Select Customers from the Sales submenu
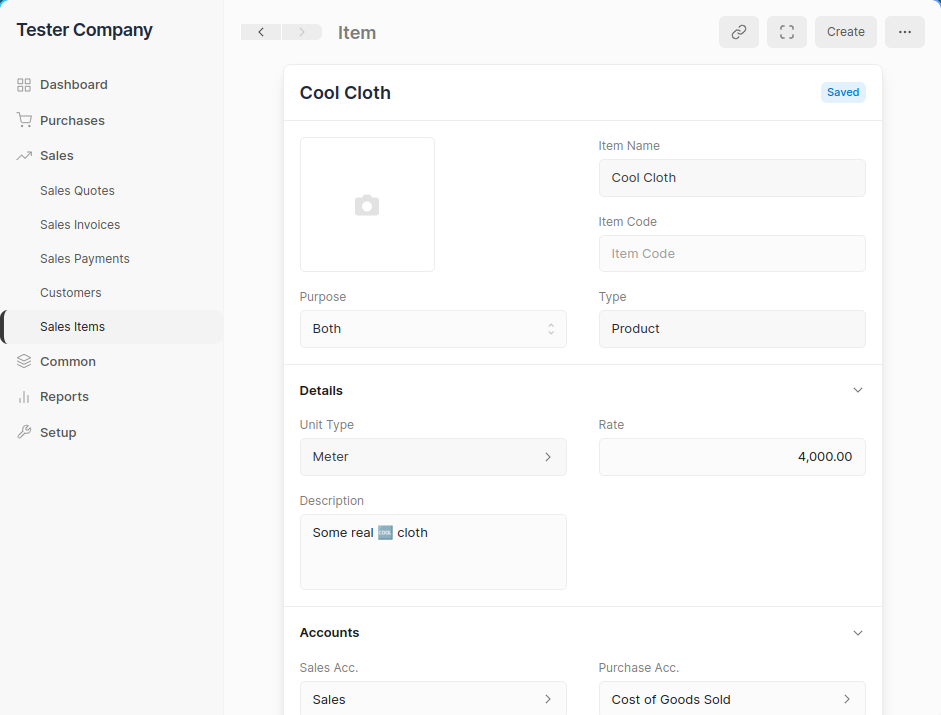The width and height of the screenshot is (941, 715). [71, 293]
